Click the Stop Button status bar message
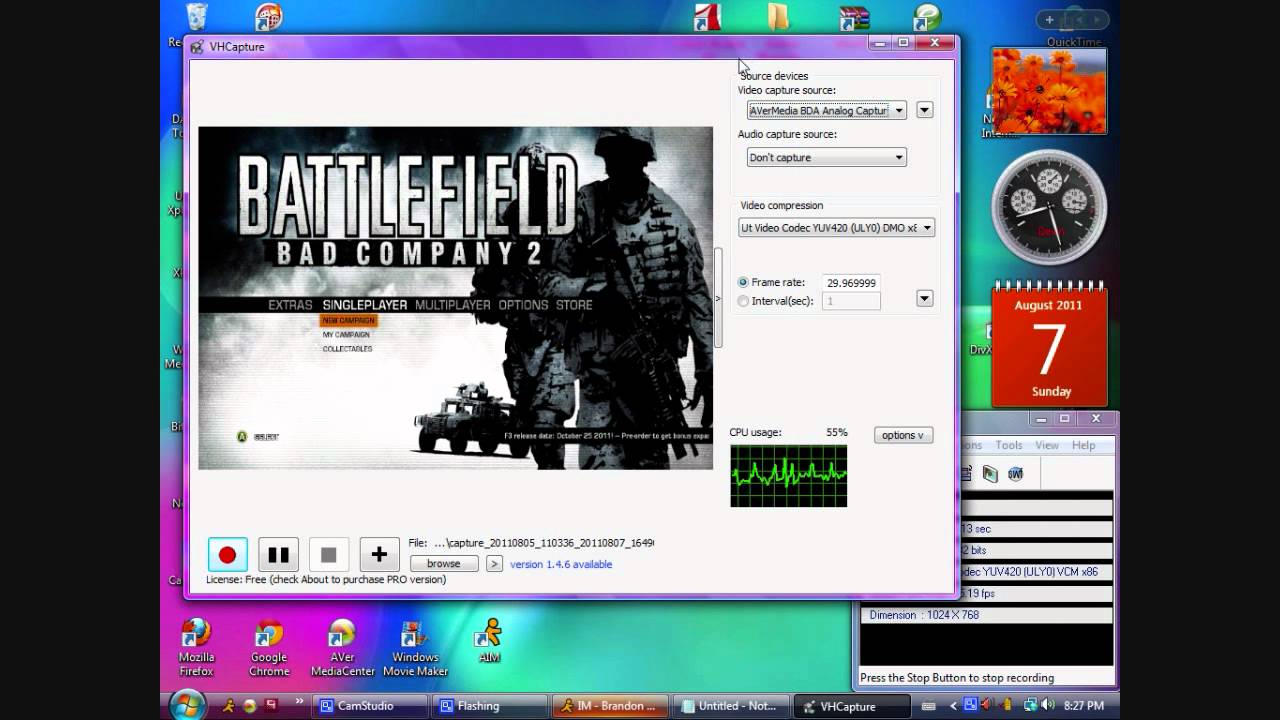This screenshot has width=1280, height=720. pyautogui.click(x=957, y=678)
